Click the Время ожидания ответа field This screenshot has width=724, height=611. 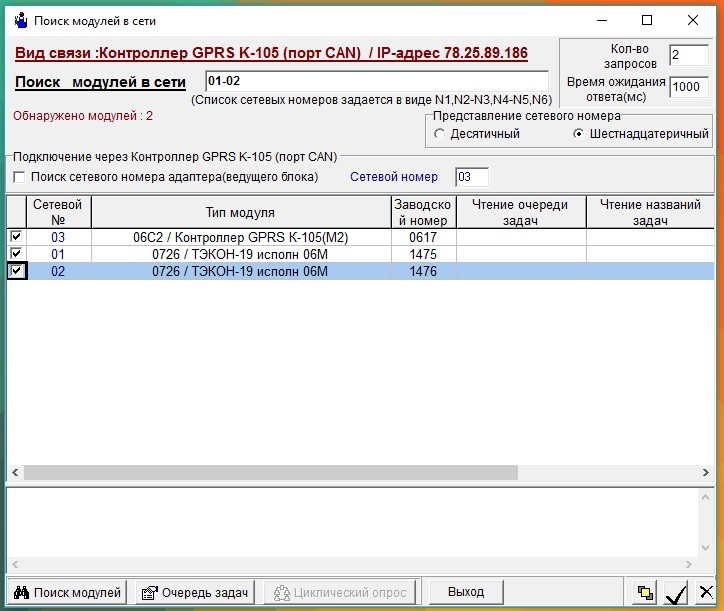point(688,87)
